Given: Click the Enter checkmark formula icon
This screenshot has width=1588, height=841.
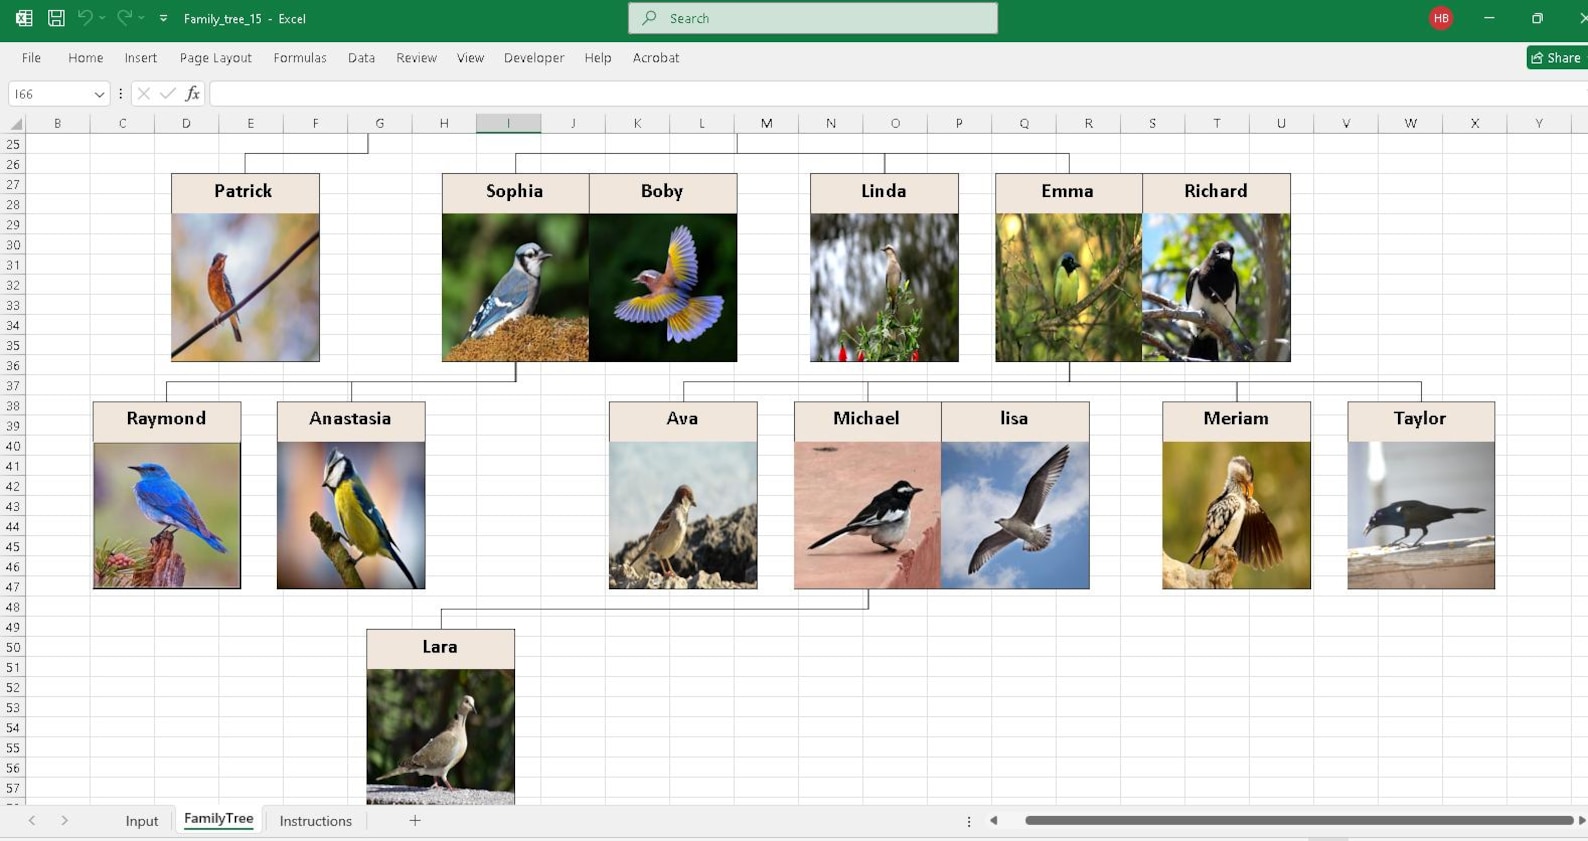Looking at the screenshot, I should tap(167, 94).
